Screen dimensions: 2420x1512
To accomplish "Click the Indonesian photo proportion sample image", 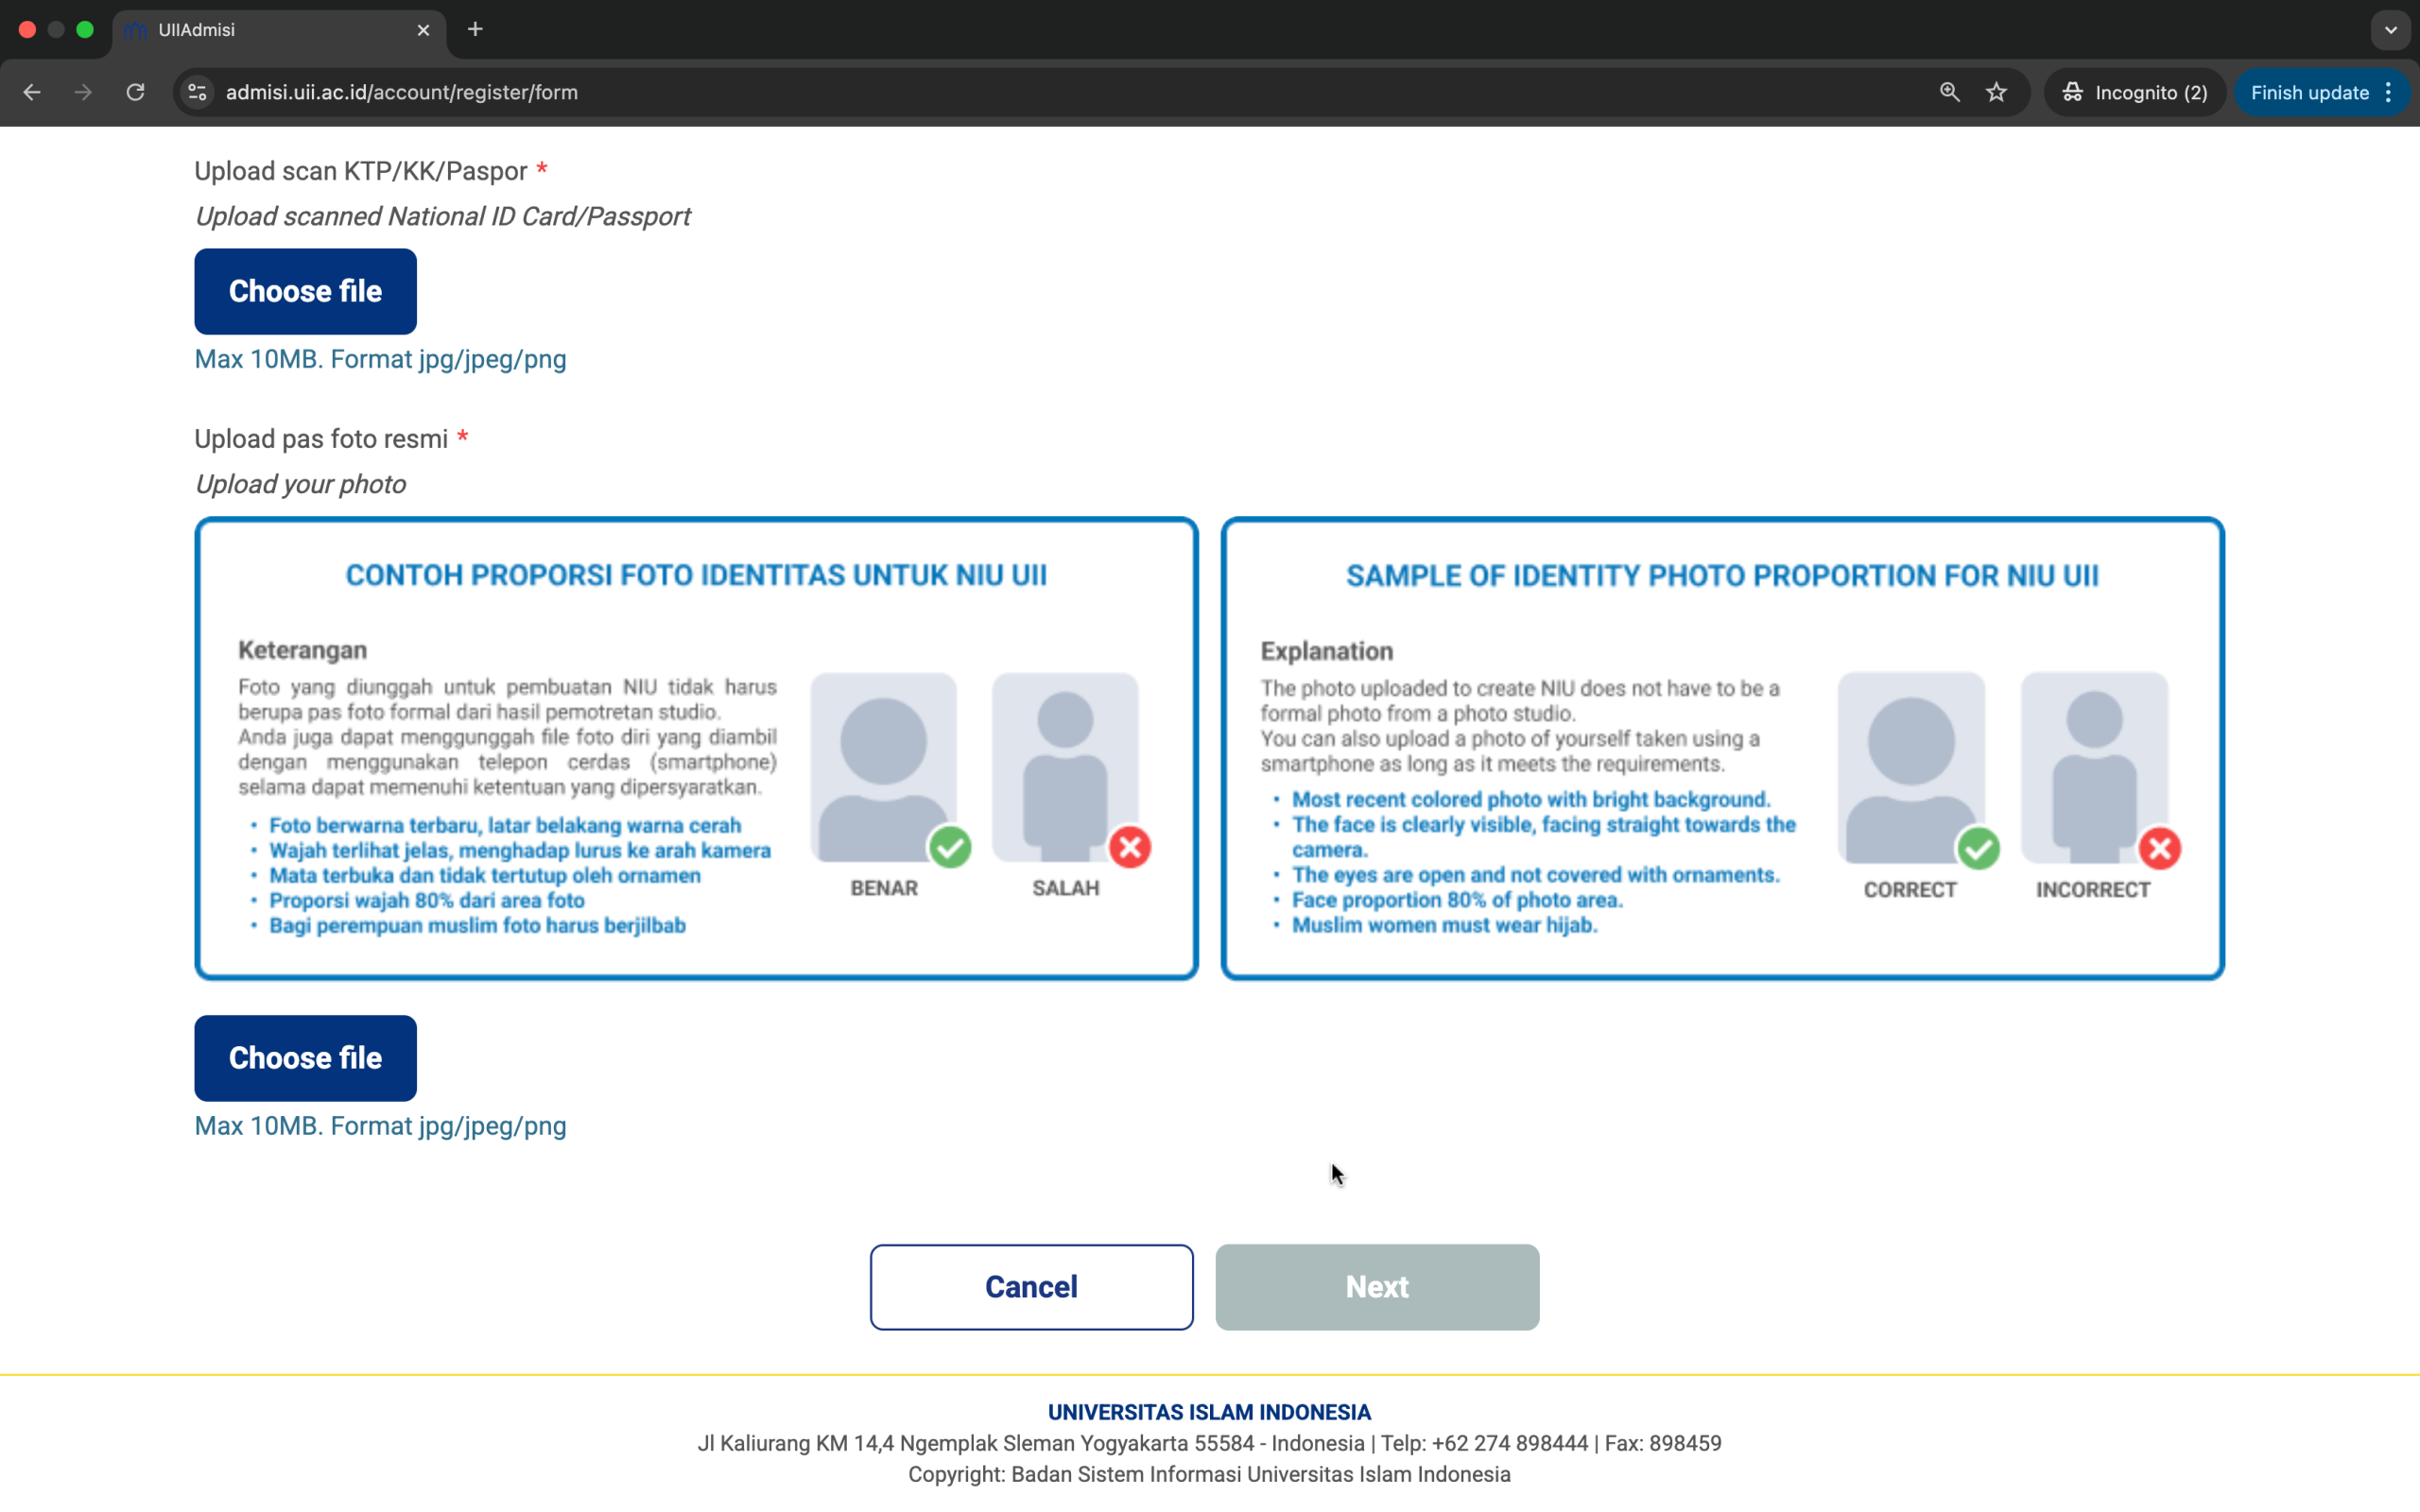I will (x=696, y=748).
